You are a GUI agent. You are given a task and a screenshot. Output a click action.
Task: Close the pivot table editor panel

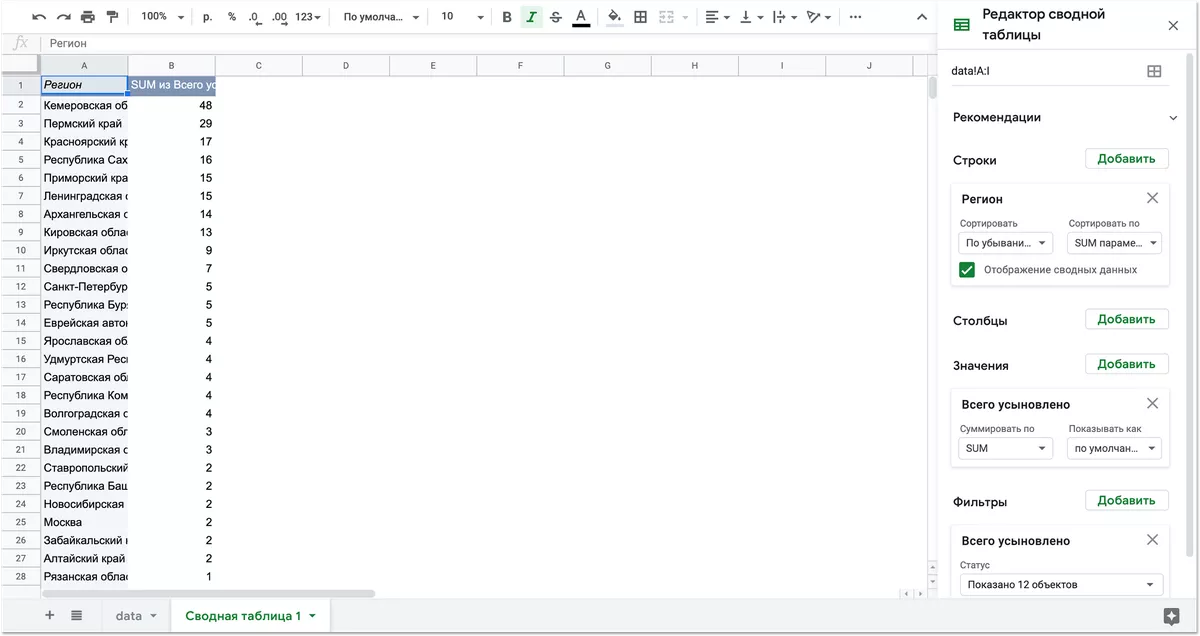point(1173,25)
